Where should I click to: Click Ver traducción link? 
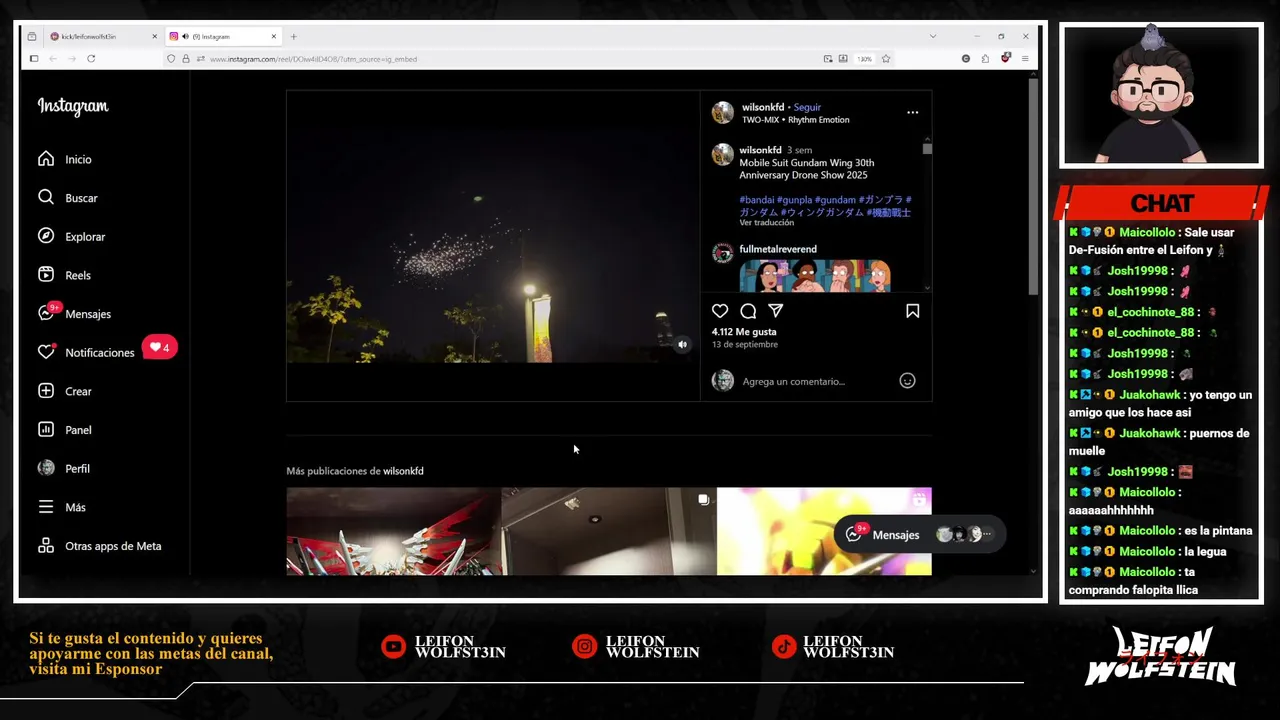[x=767, y=223]
